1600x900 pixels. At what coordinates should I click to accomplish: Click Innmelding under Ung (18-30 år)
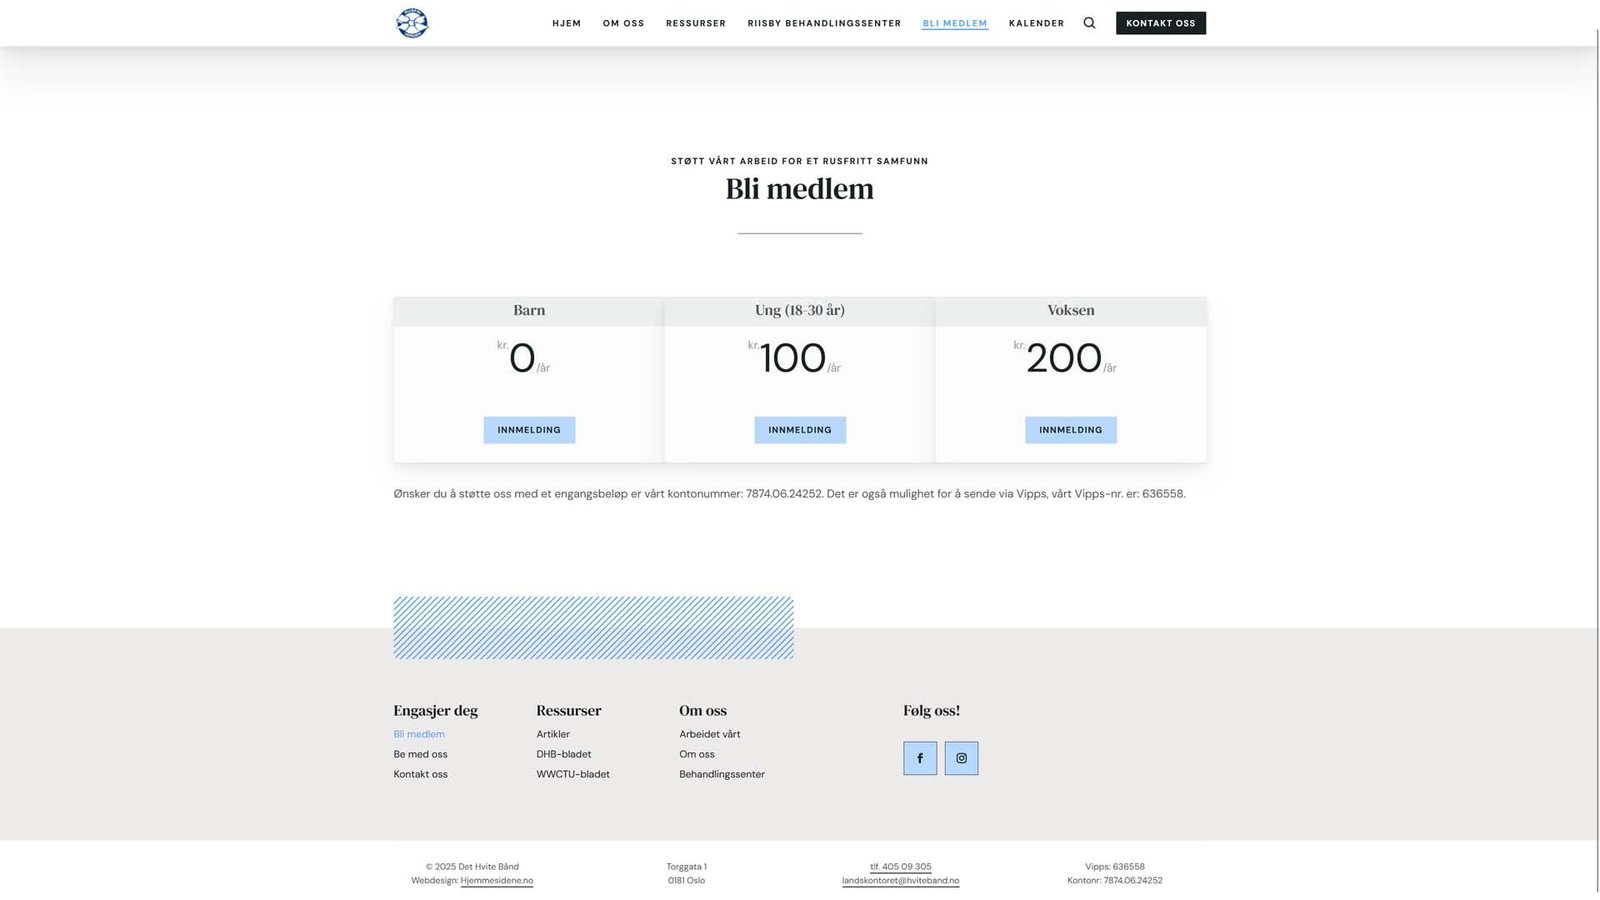click(800, 430)
